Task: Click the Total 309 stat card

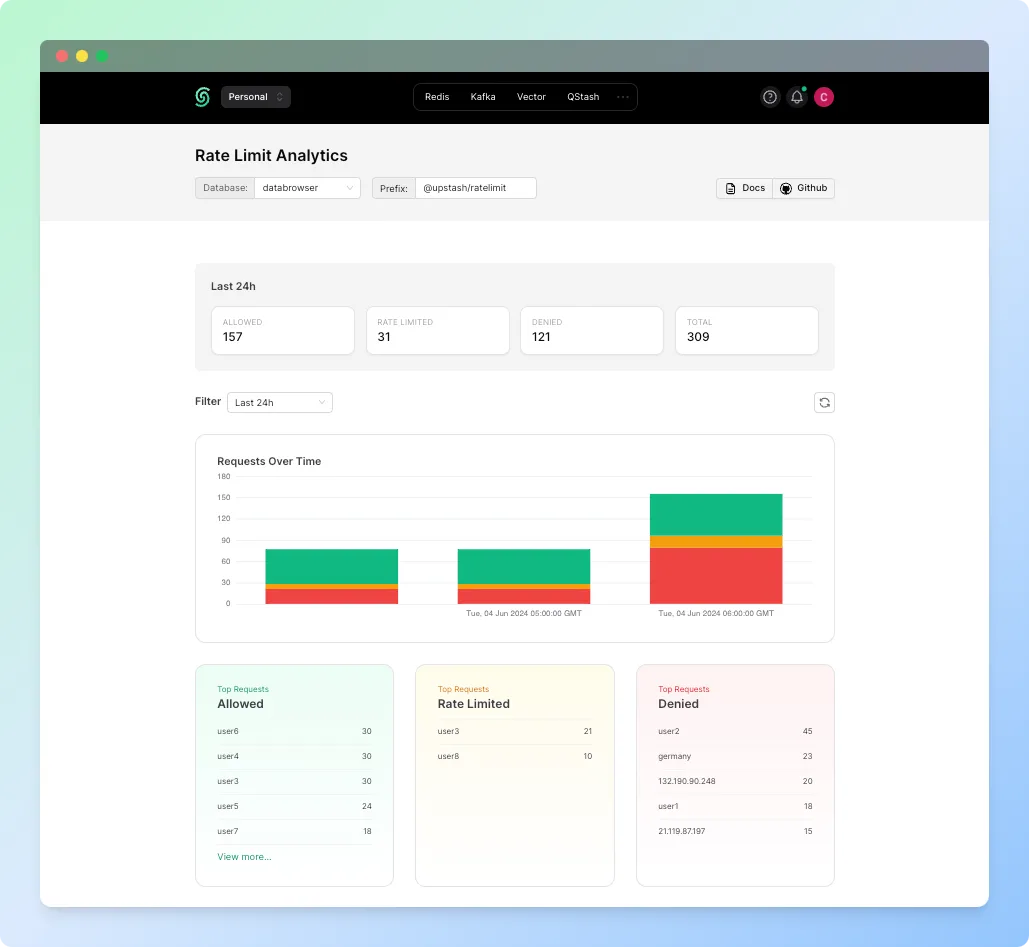Action: [747, 330]
